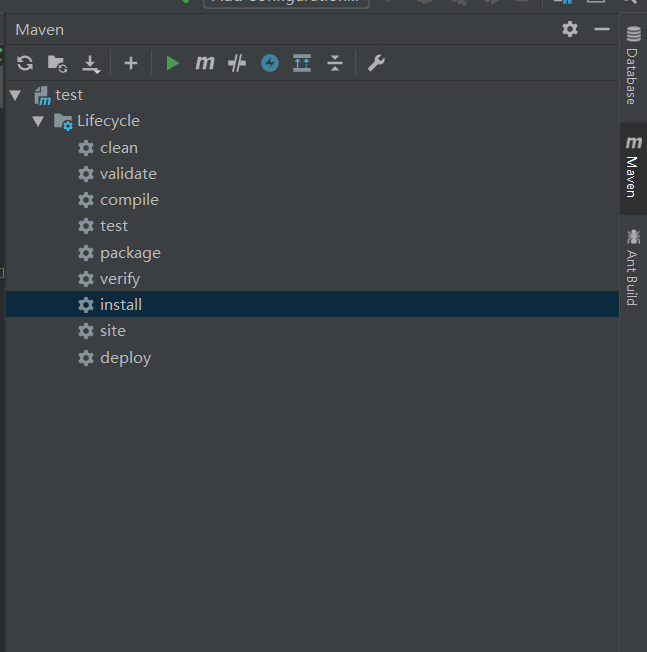Toggle offline mode icon
647x652 pixels.
coord(237,63)
